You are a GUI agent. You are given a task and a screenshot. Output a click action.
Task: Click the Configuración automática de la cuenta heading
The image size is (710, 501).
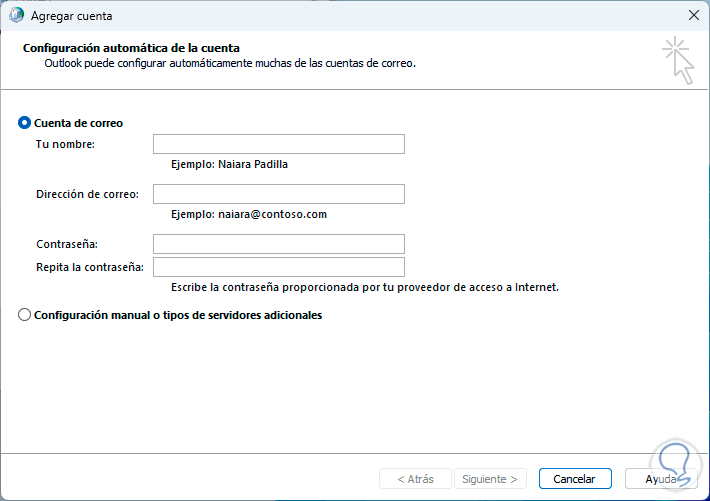click(131, 47)
